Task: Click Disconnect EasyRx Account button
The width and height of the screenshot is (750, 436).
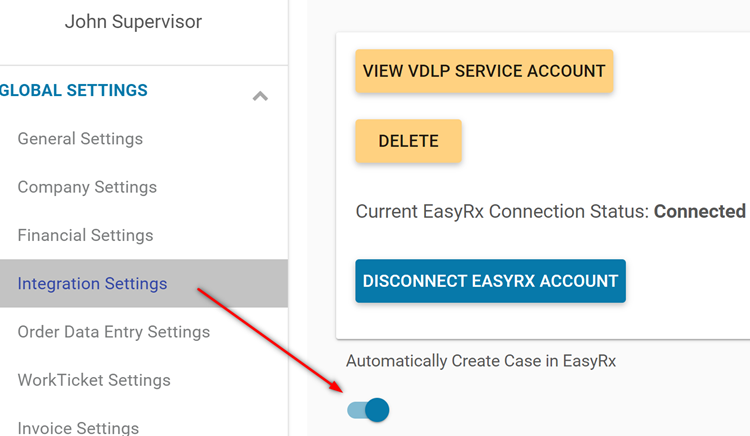Action: [490, 281]
